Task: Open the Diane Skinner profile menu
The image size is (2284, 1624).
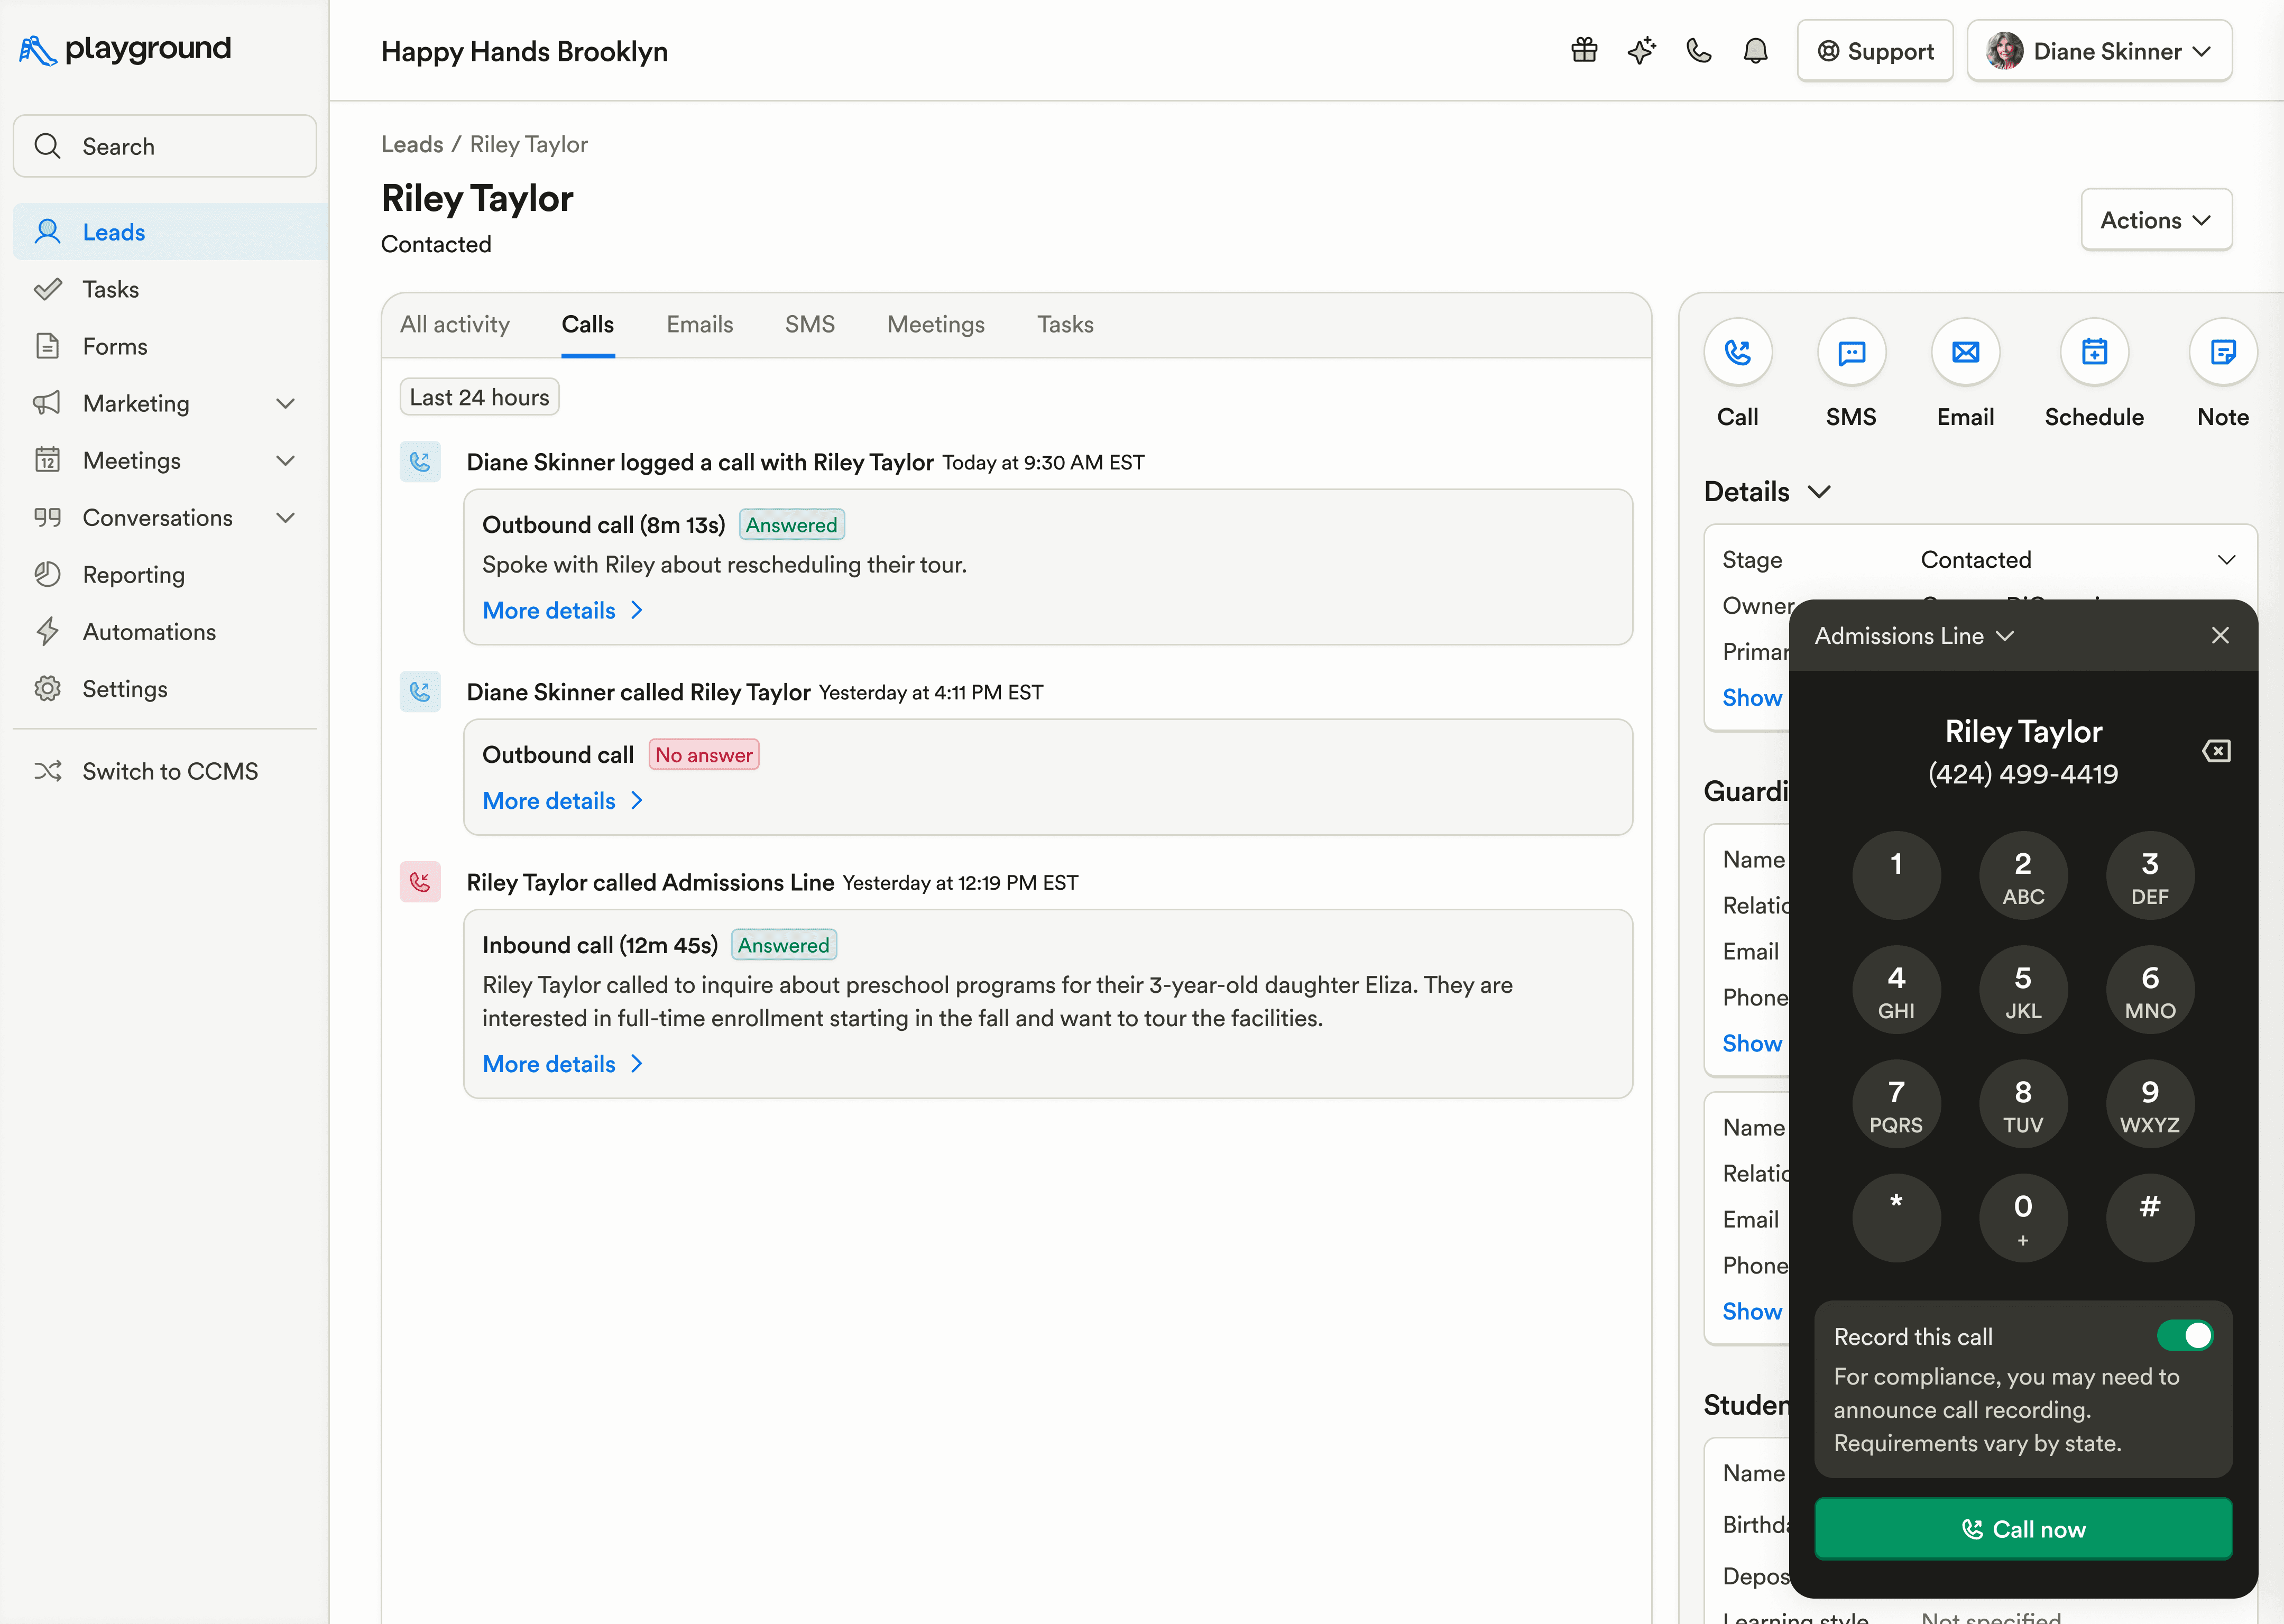Action: tap(2098, 51)
